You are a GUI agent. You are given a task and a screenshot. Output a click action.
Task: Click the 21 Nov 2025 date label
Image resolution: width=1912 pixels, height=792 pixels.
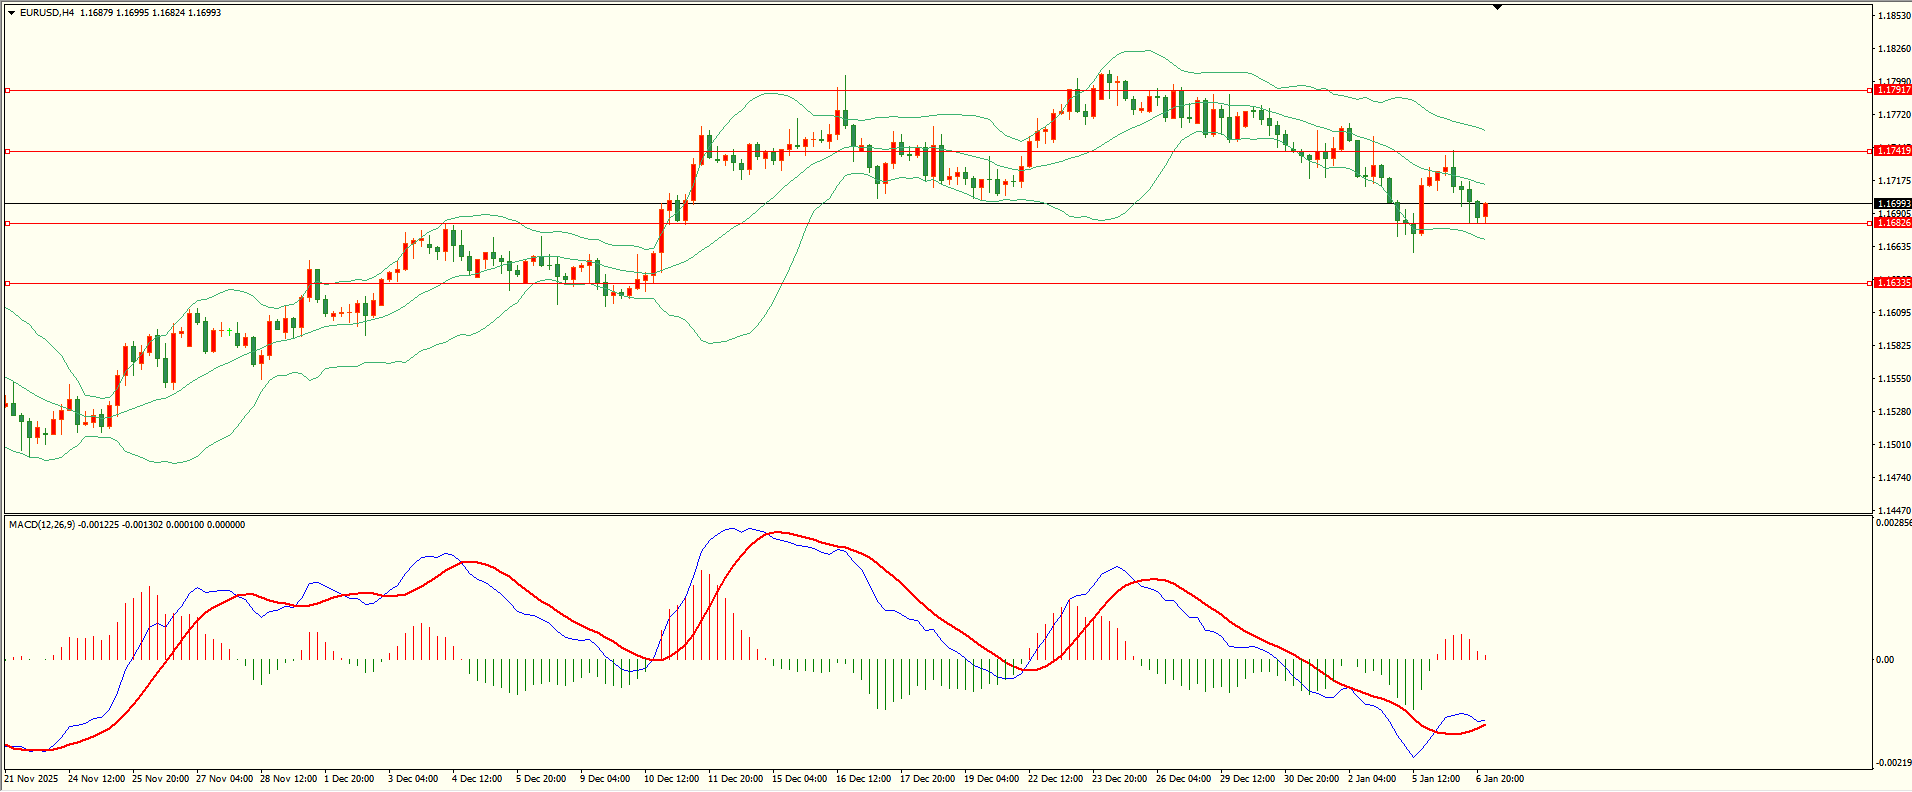pyautogui.click(x=31, y=779)
